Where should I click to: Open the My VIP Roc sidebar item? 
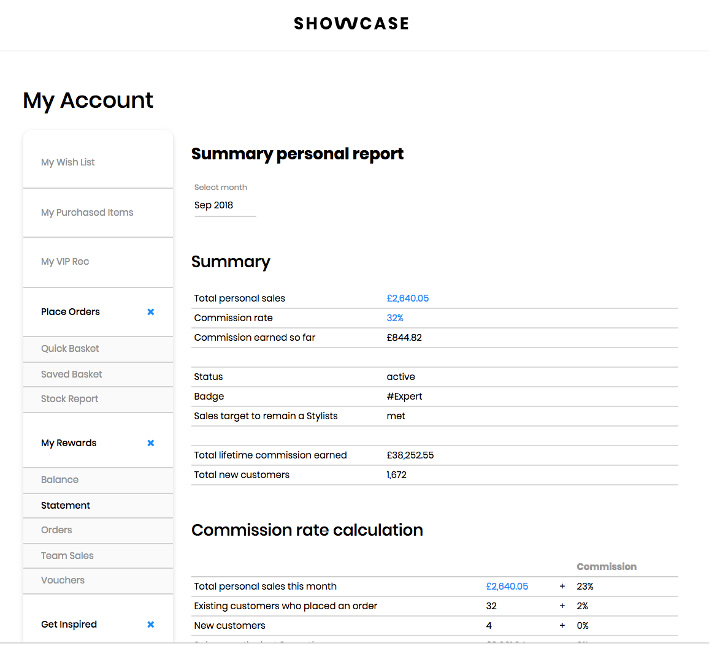click(65, 262)
